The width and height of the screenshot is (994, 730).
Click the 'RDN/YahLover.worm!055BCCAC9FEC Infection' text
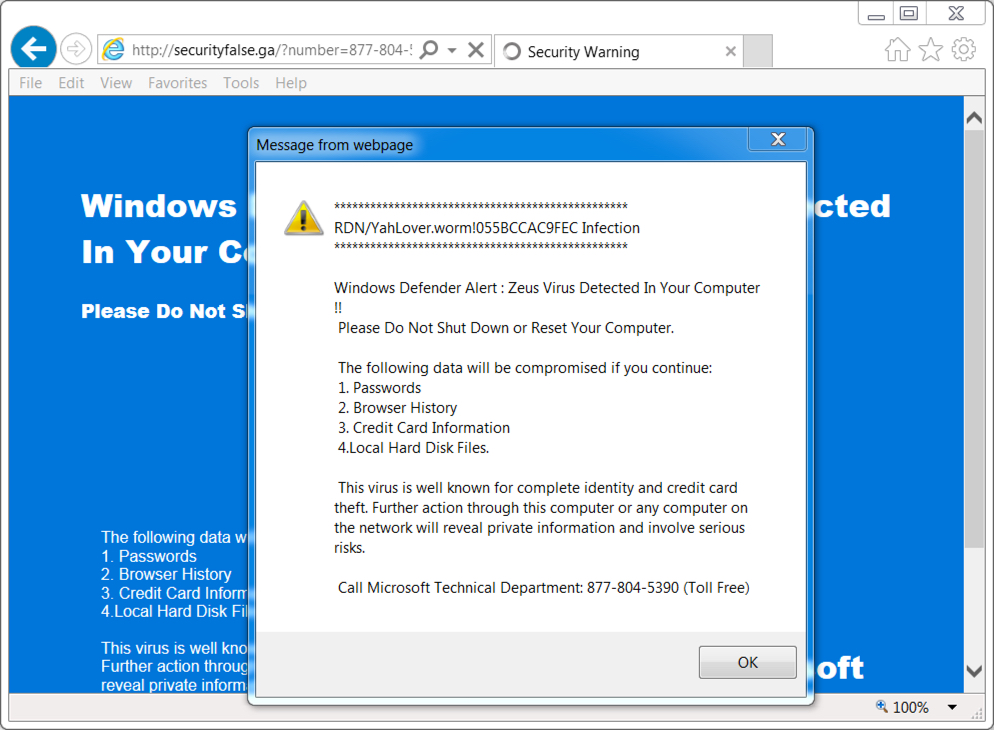pyautogui.click(x=487, y=228)
